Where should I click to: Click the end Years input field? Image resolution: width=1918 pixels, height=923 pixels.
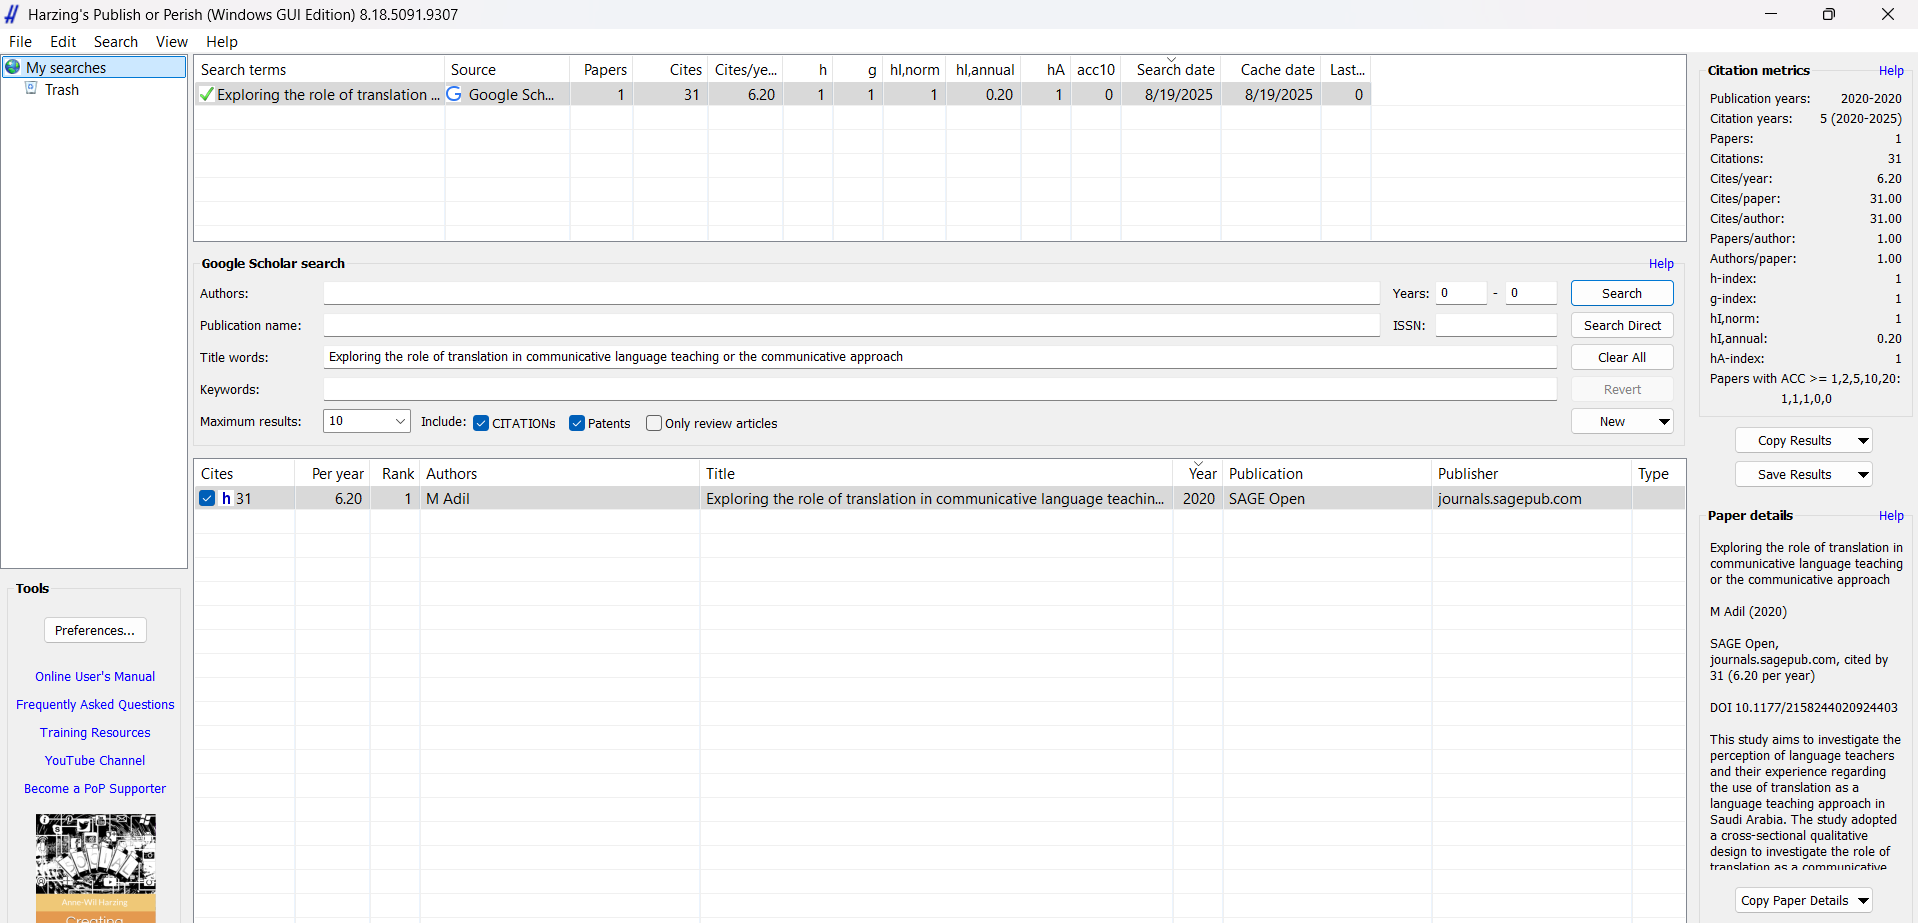pyautogui.click(x=1531, y=293)
